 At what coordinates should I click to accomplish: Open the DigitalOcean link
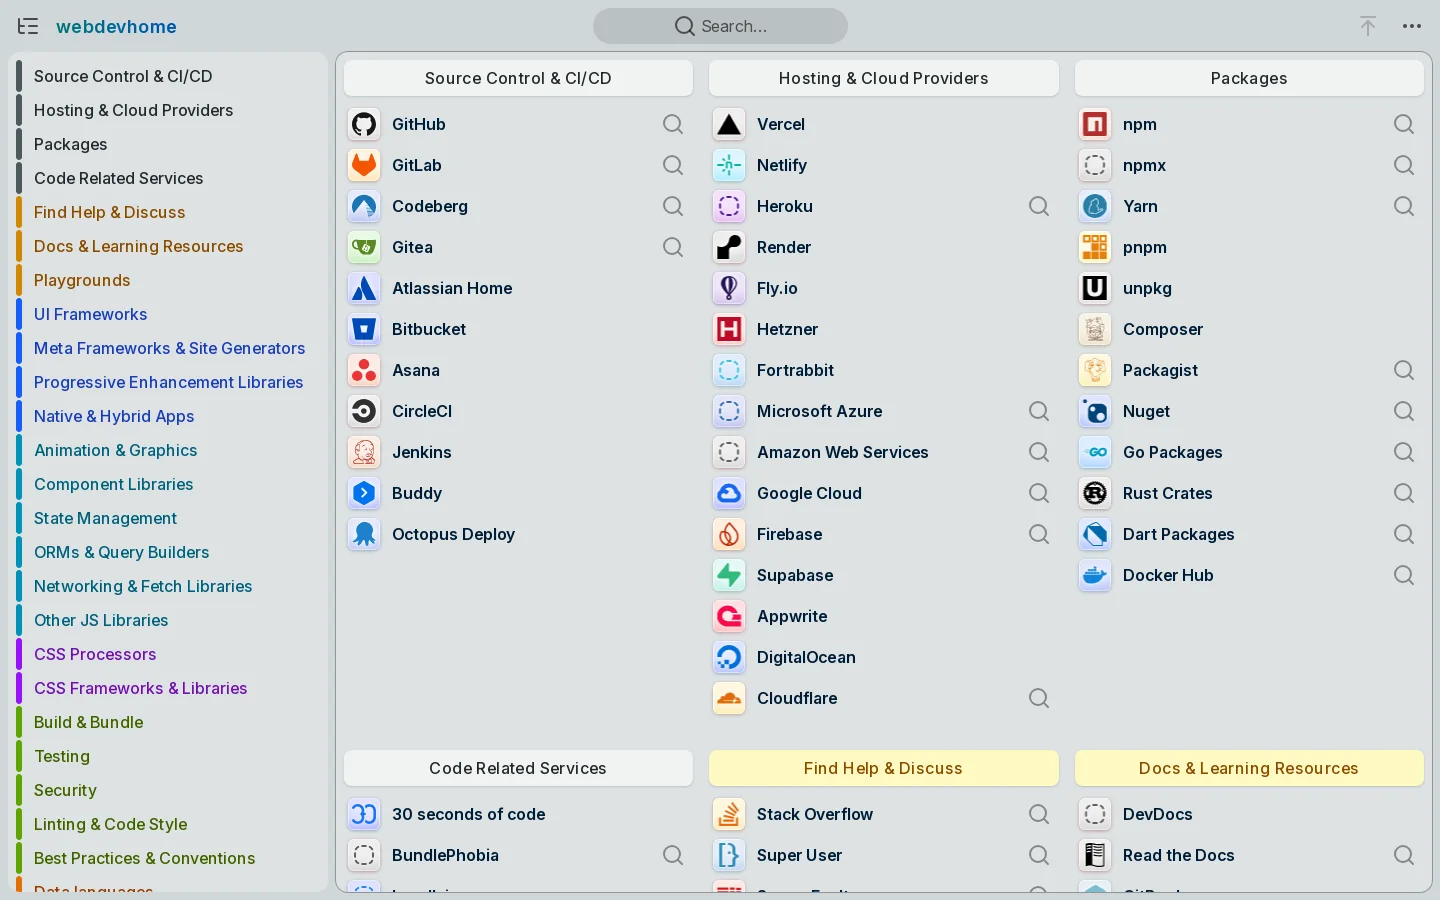806,657
